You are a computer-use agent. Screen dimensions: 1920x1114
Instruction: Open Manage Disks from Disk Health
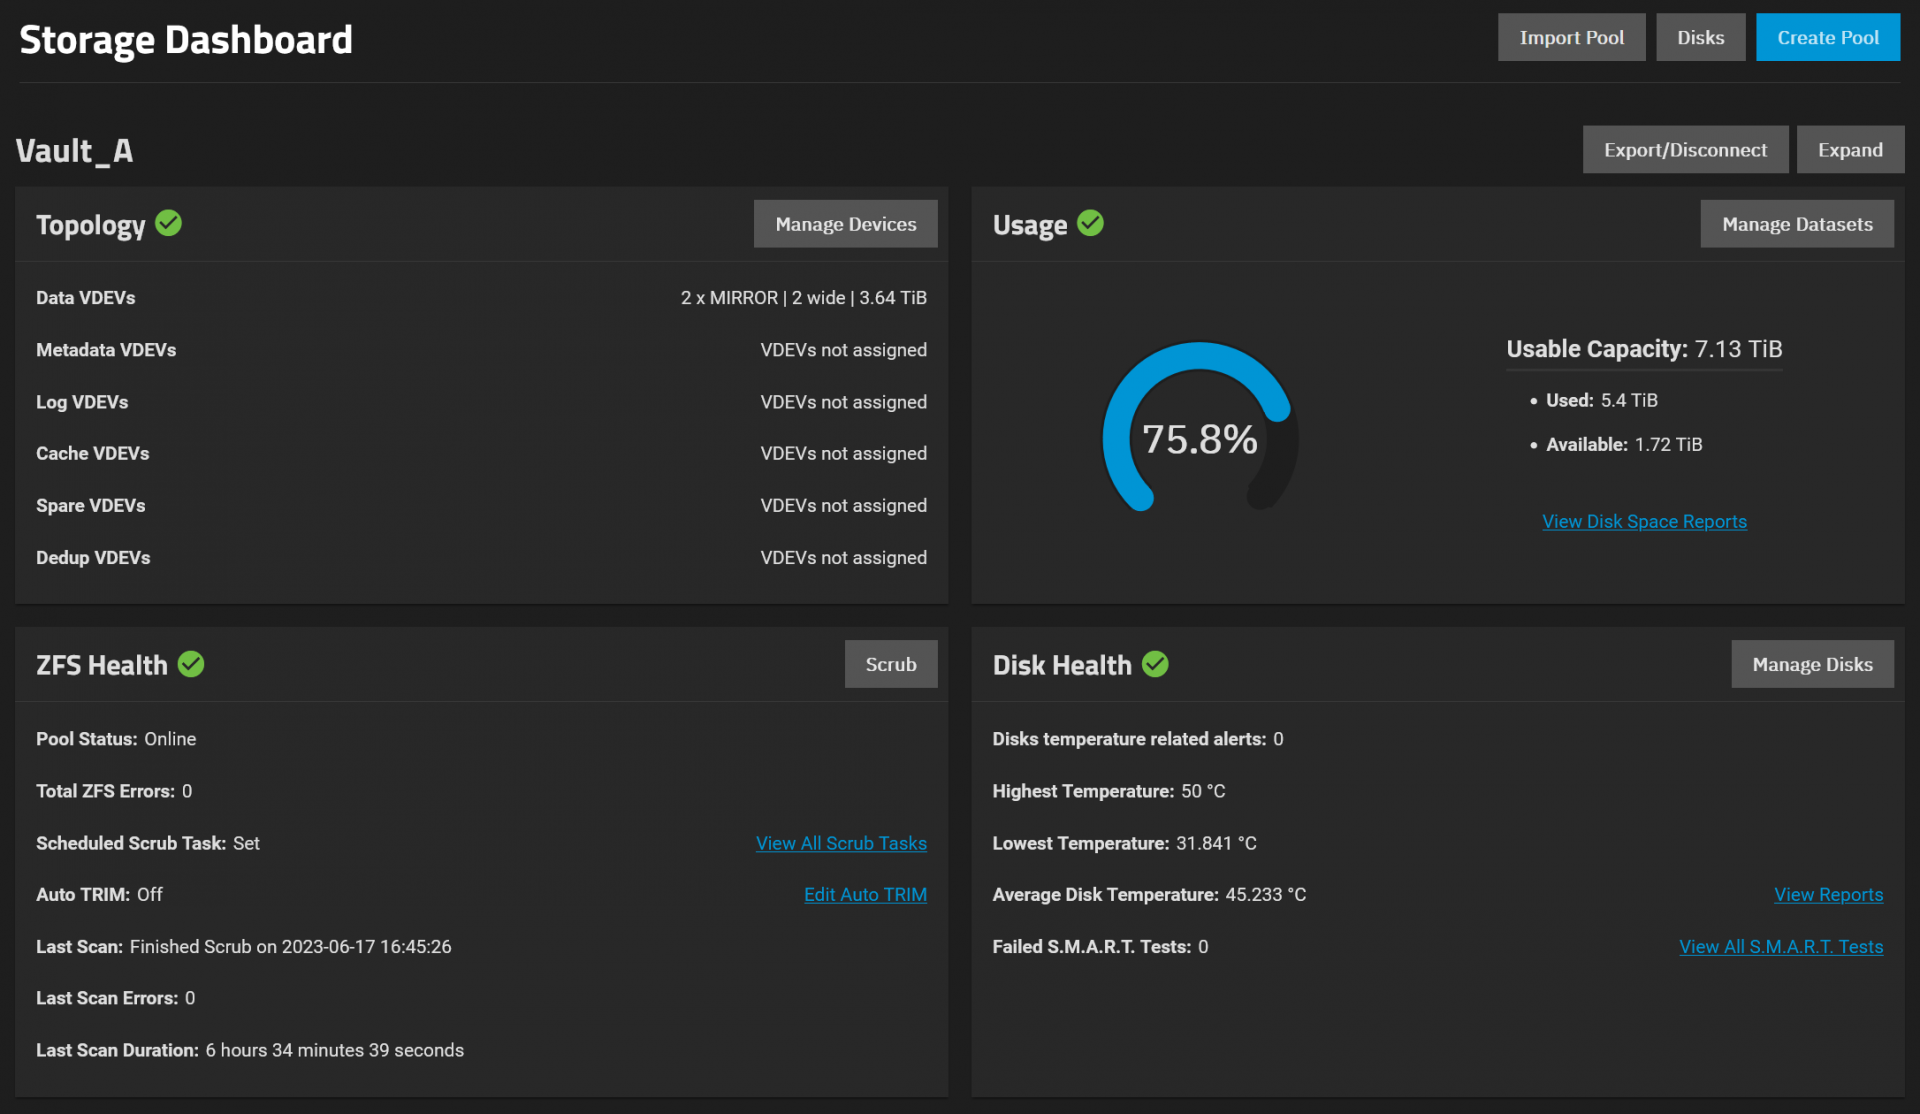pyautogui.click(x=1811, y=664)
